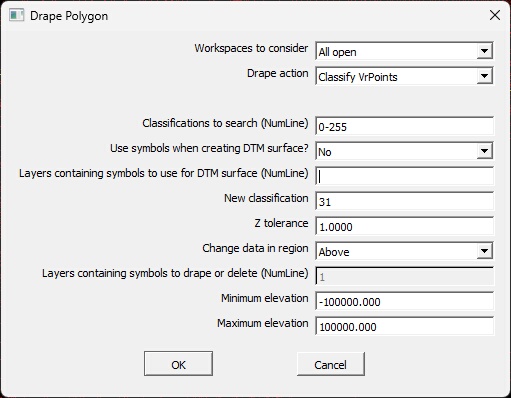This screenshot has height=398, width=511.
Task: Click the 'New classification' label
Action: [266, 198]
